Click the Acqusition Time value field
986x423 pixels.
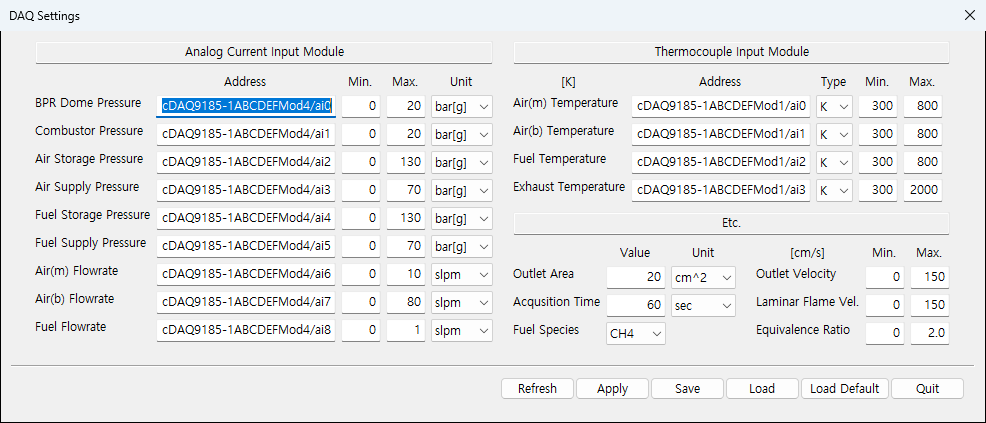point(636,305)
